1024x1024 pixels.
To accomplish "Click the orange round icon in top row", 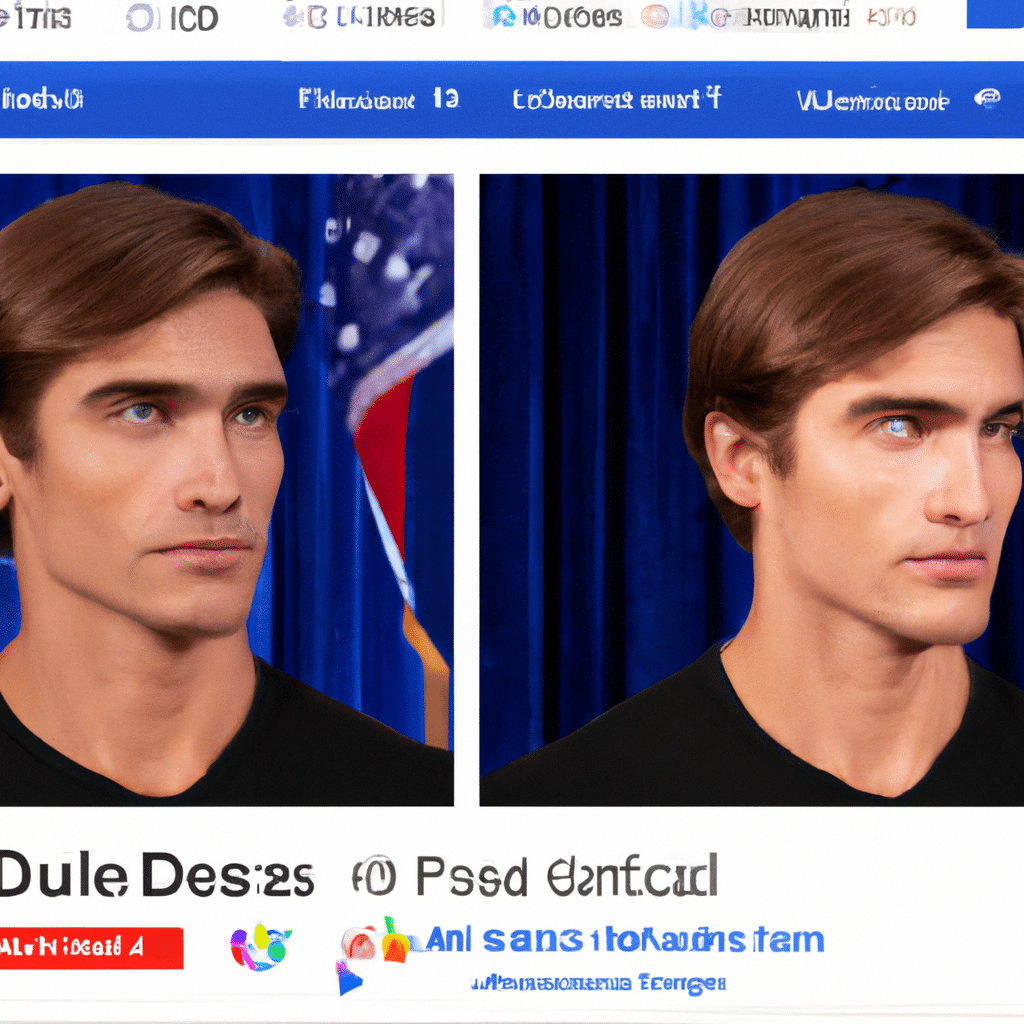I will (x=654, y=17).
